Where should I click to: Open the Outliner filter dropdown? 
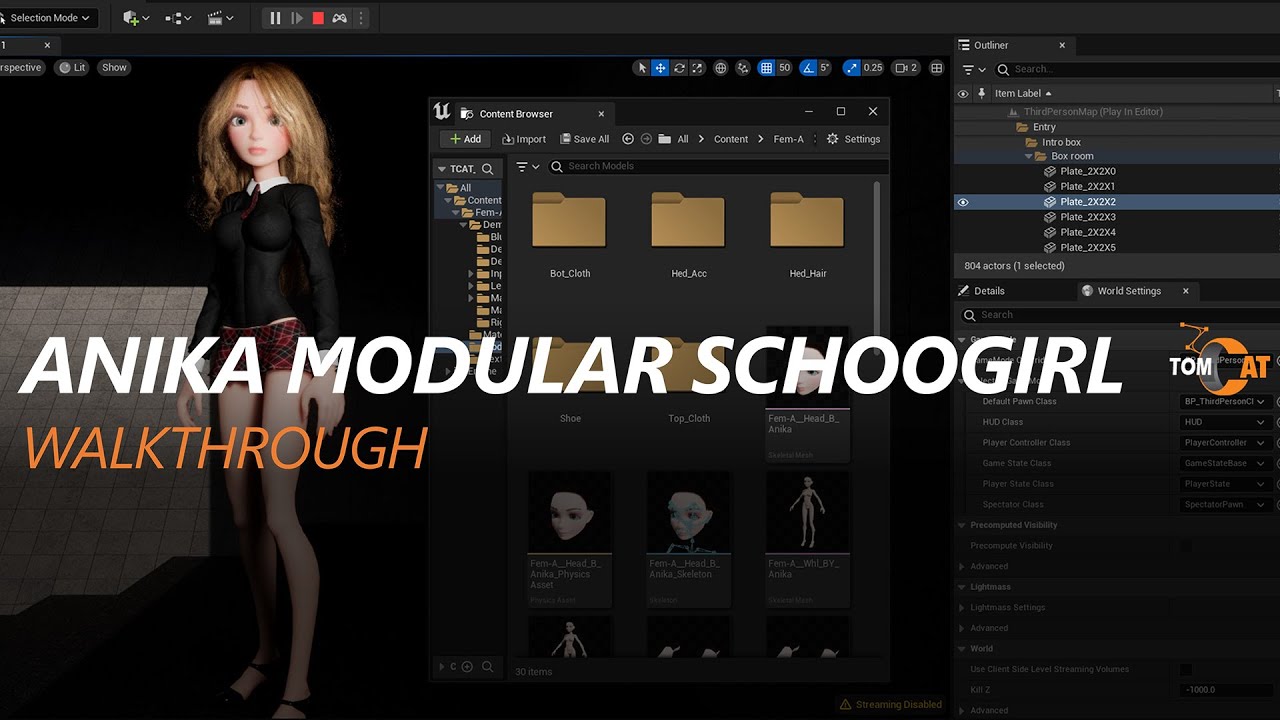point(974,69)
